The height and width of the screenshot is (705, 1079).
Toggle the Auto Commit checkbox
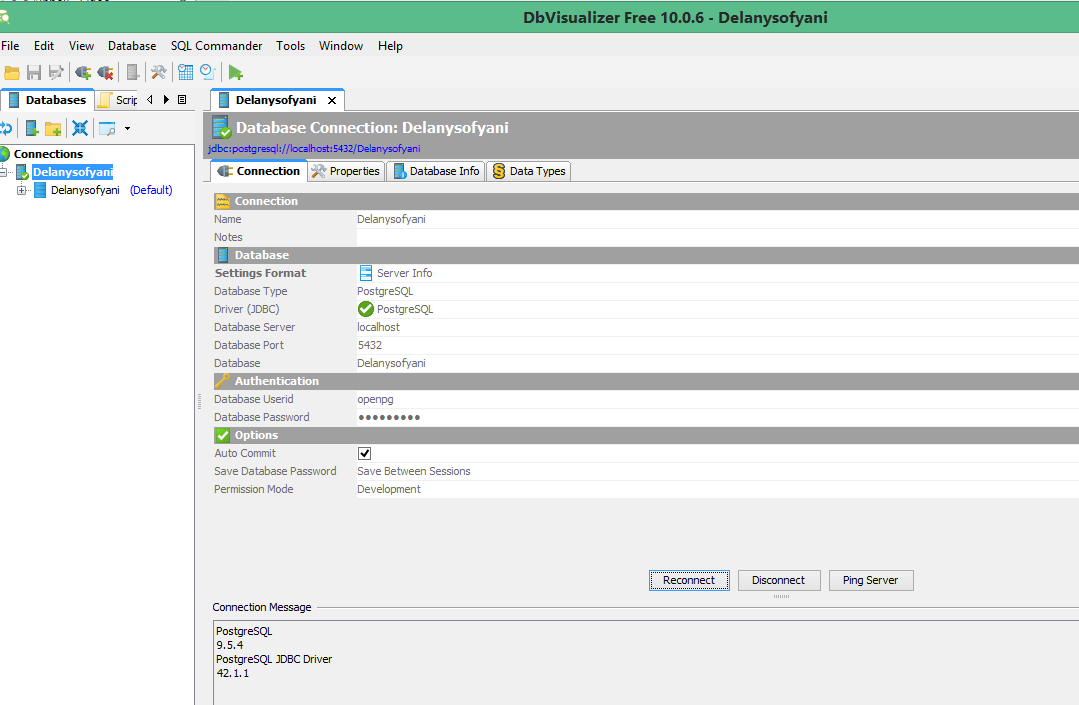coord(365,453)
